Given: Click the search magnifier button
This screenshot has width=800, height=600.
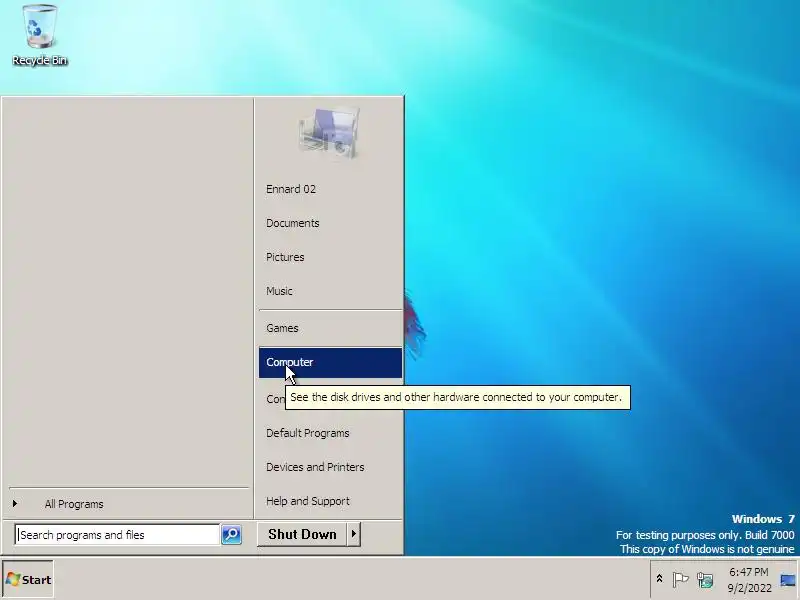Looking at the screenshot, I should coord(231,535).
